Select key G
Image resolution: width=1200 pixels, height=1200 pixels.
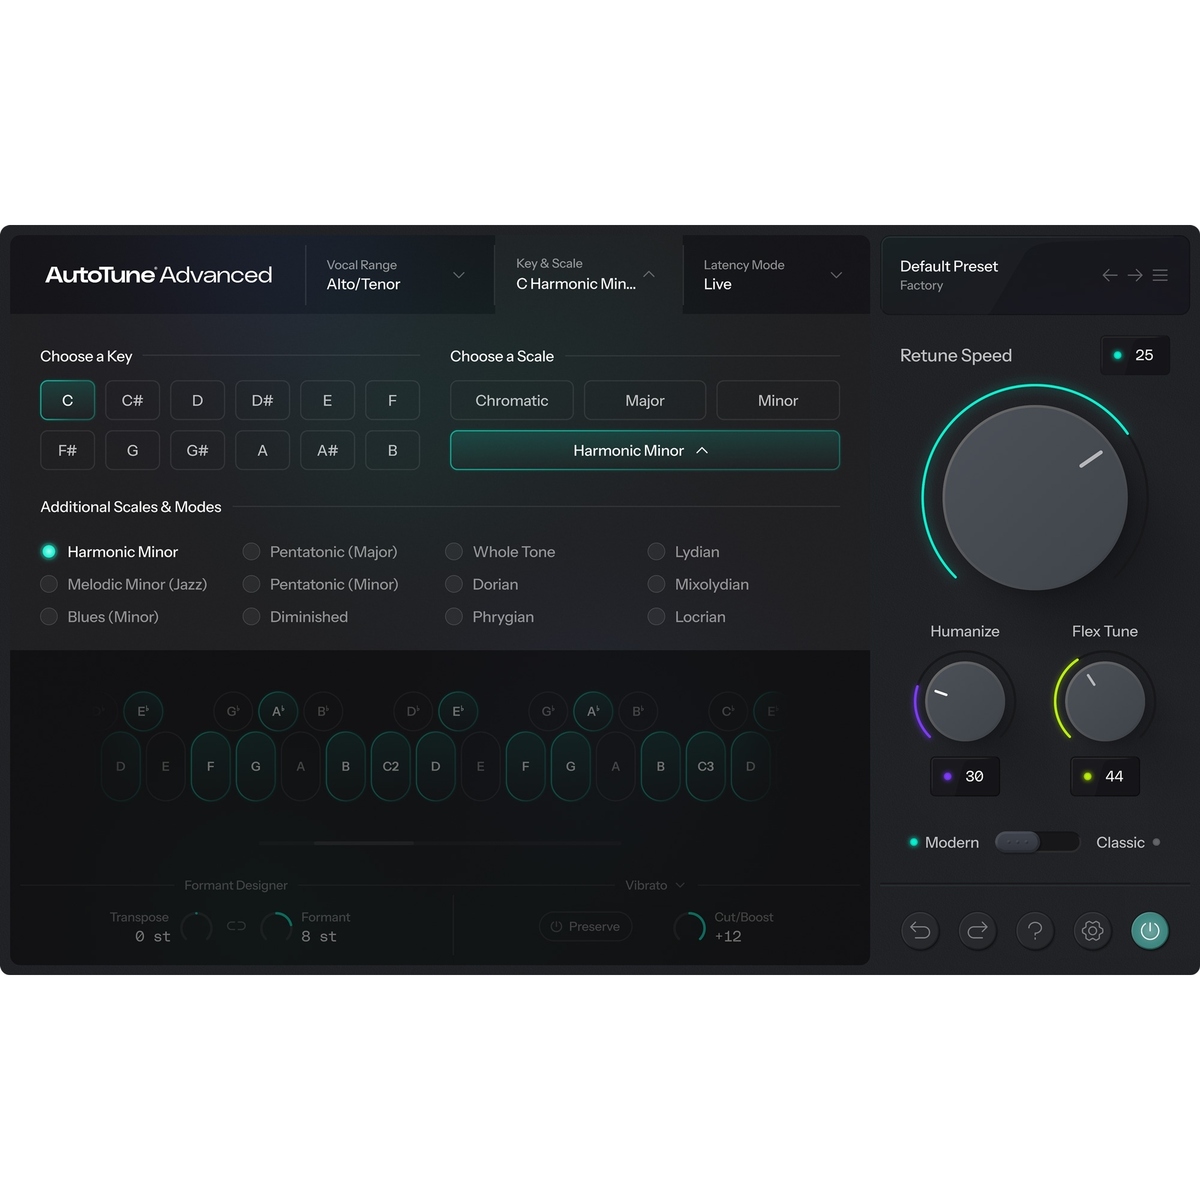(x=132, y=450)
